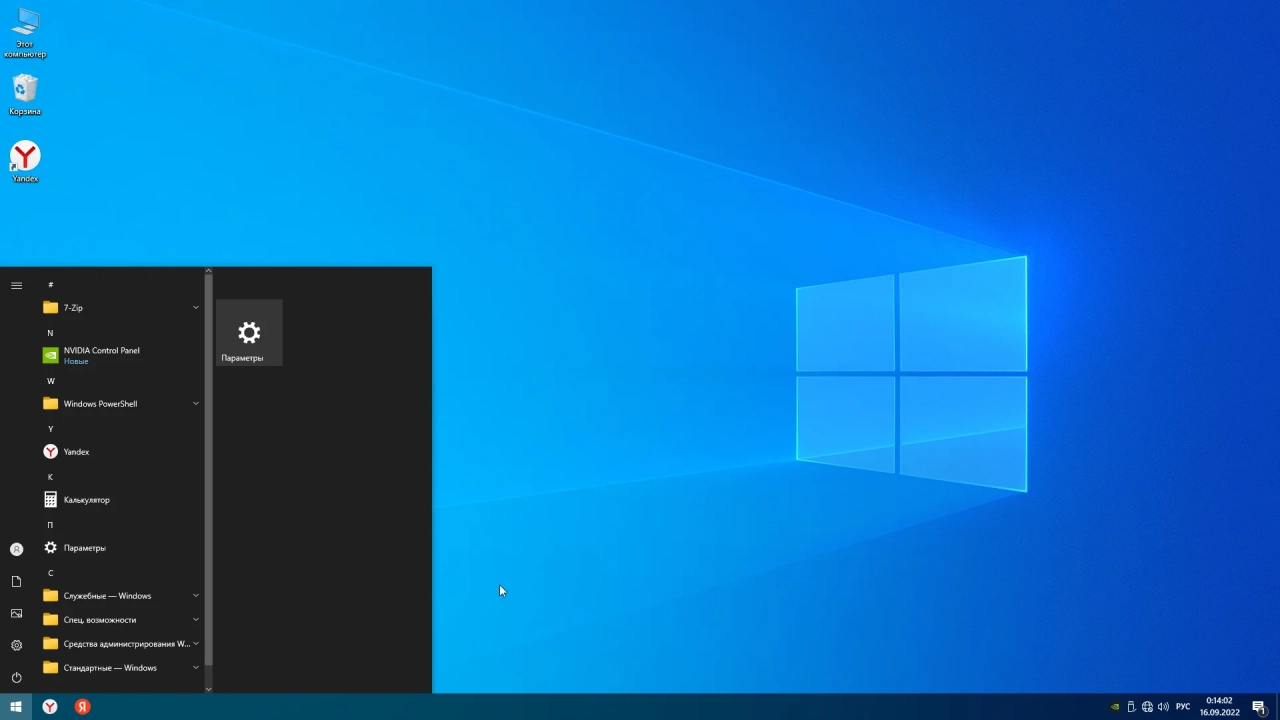Expand Спец. возможности chevron
1280x720 pixels.
coord(196,620)
